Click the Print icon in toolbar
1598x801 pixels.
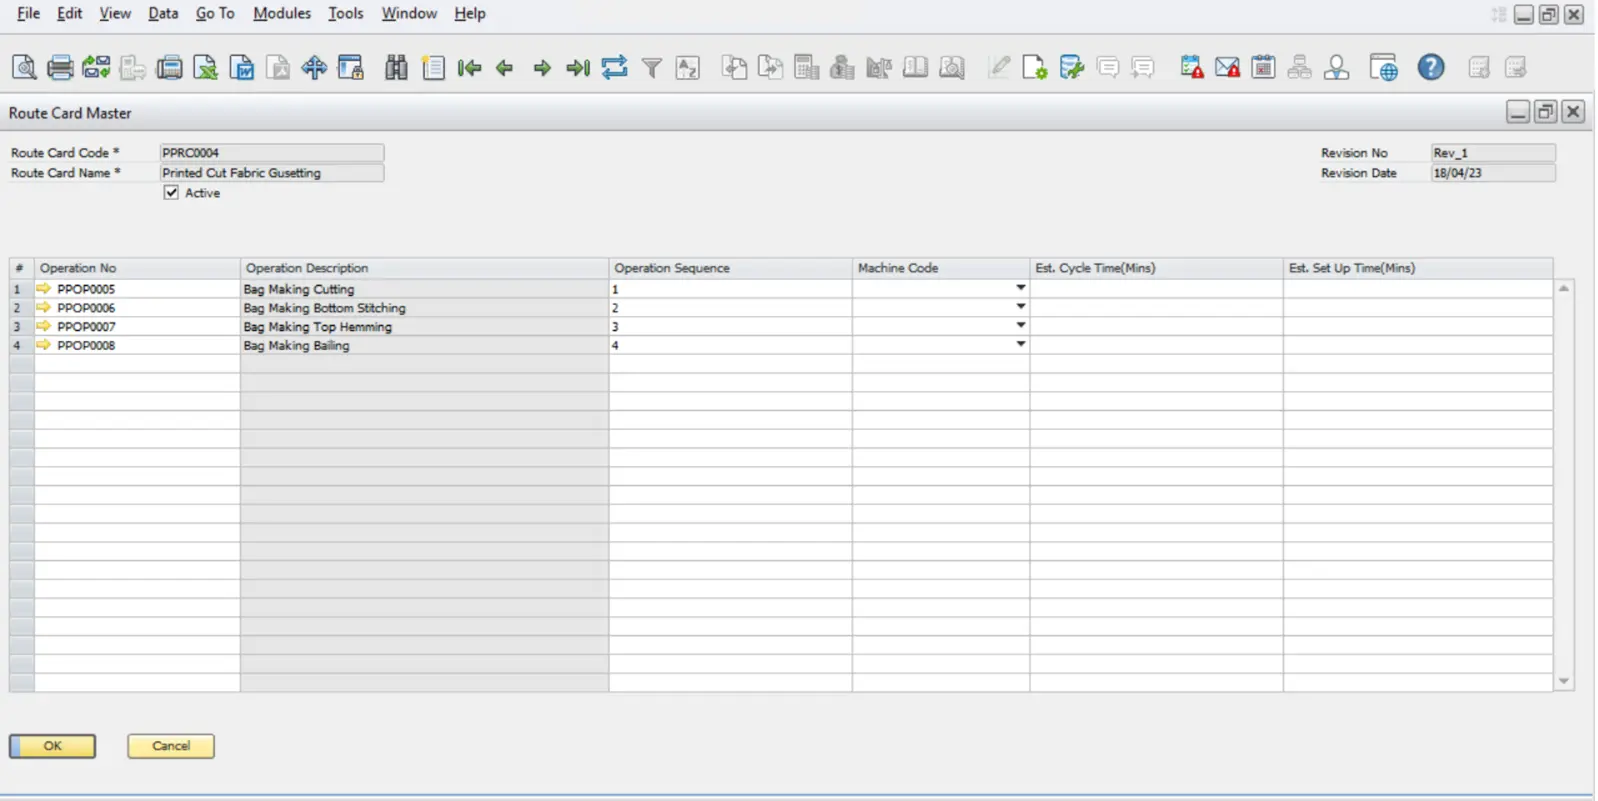click(x=60, y=67)
